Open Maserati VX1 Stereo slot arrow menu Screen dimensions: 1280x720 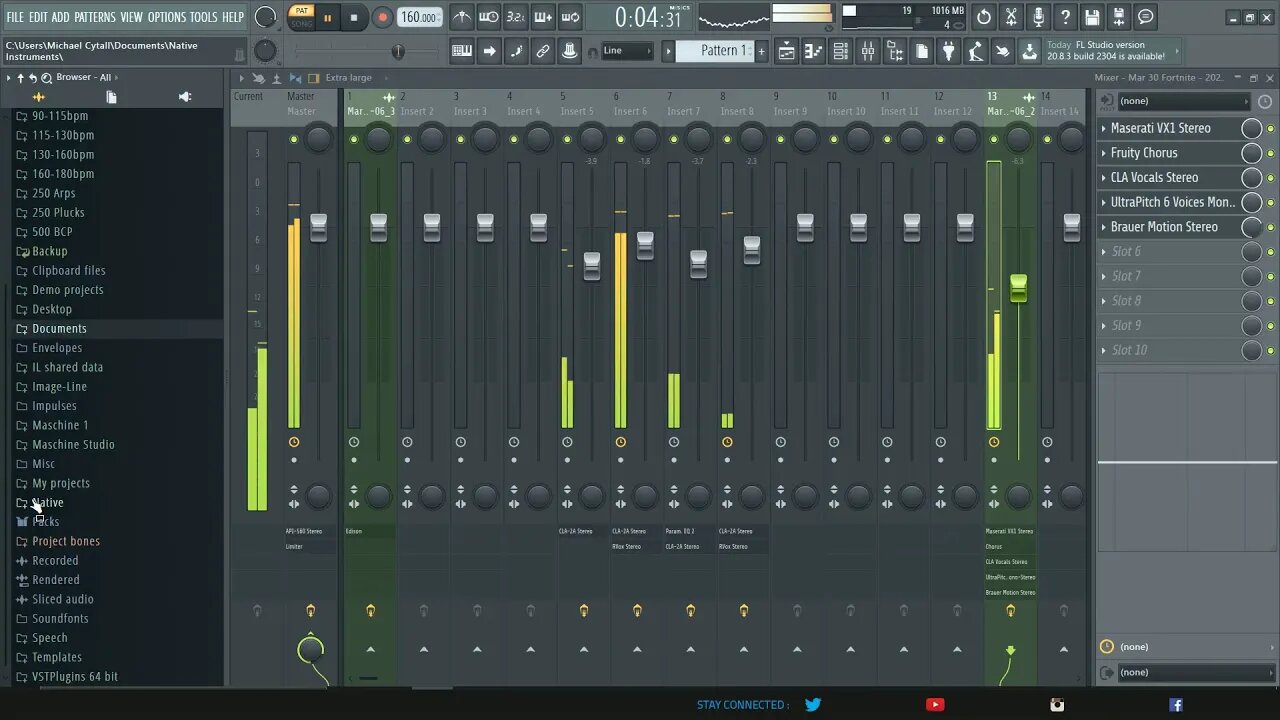[x=1104, y=128]
